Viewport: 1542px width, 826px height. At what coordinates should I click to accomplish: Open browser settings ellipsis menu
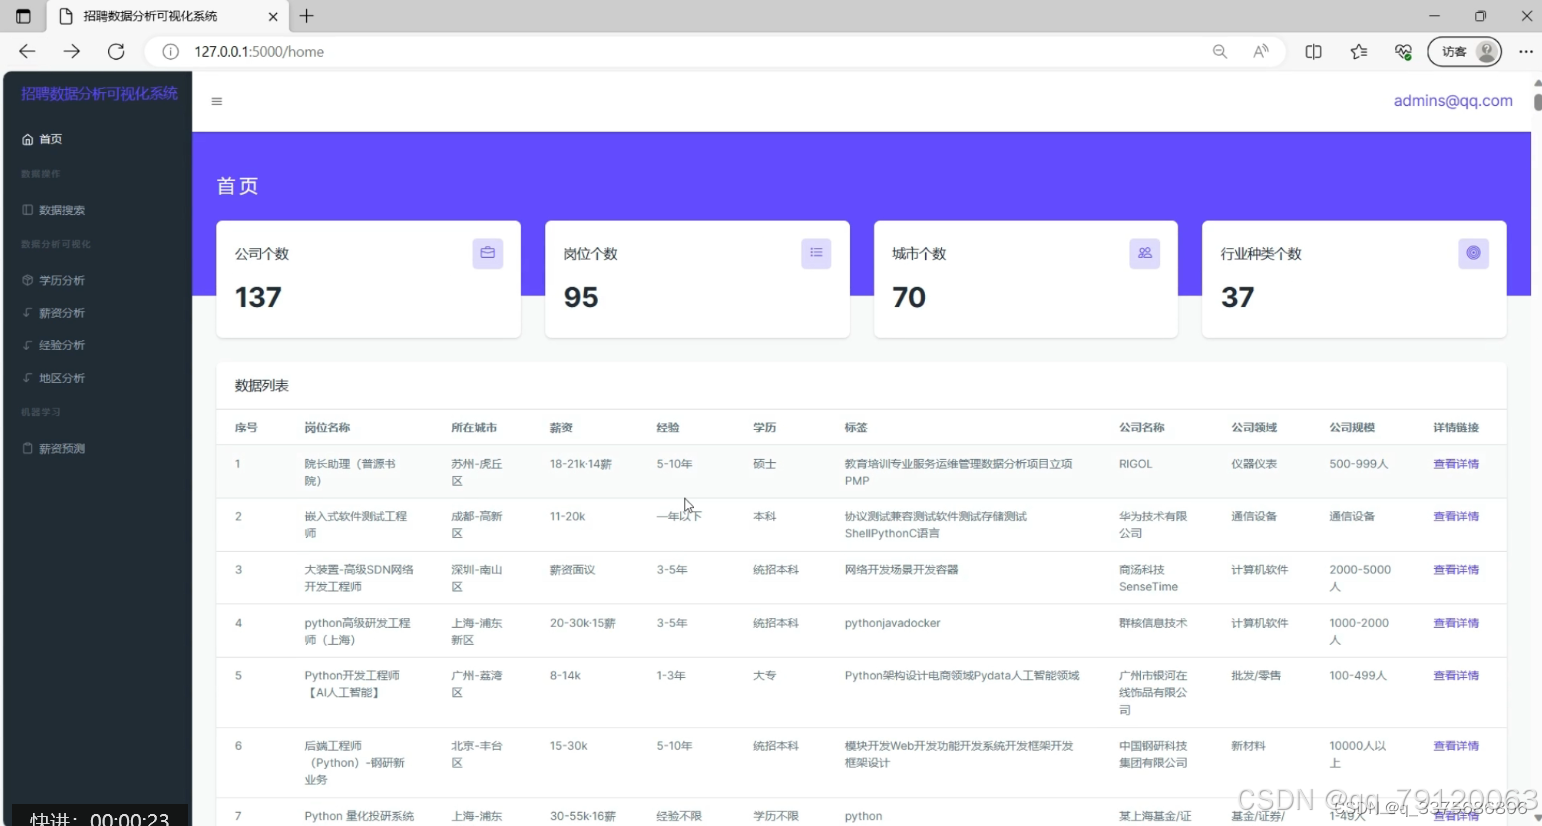[1525, 51]
